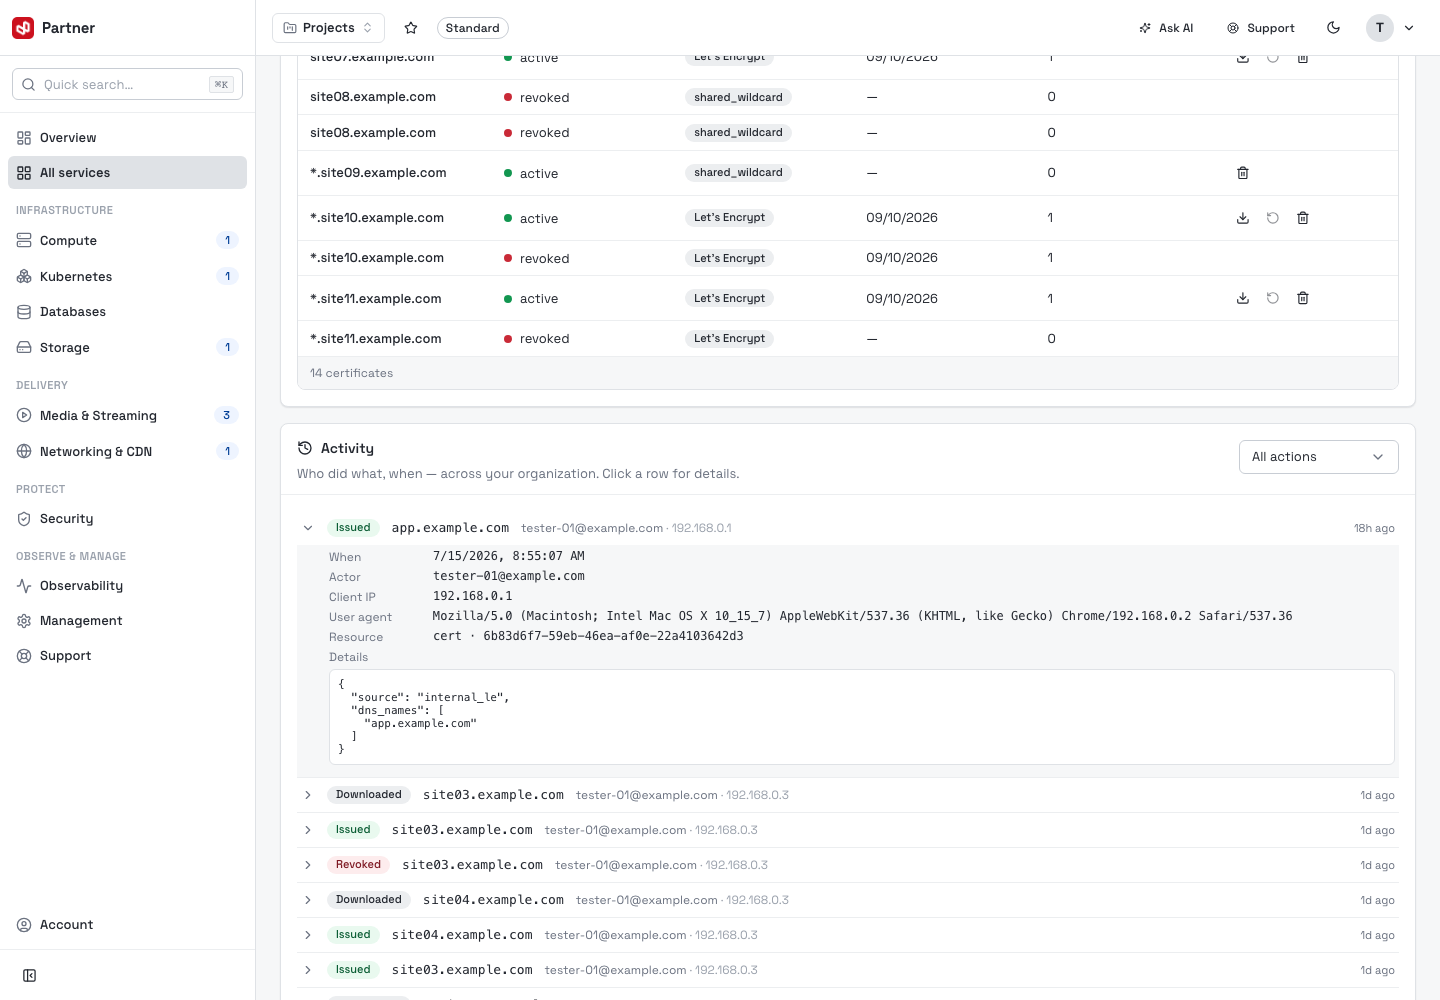Click the Kubernetes sidebar icon

[x=24, y=277]
